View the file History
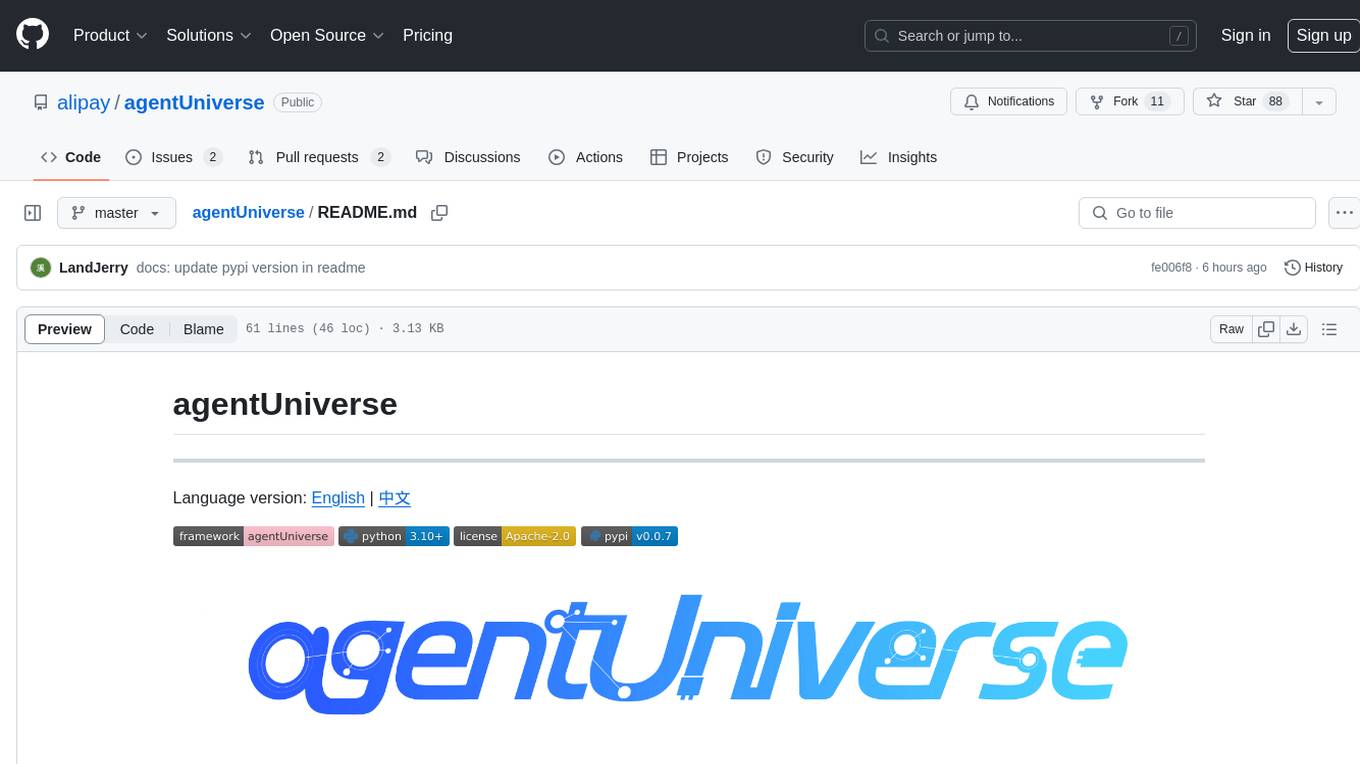The width and height of the screenshot is (1360, 764). coord(1313,268)
